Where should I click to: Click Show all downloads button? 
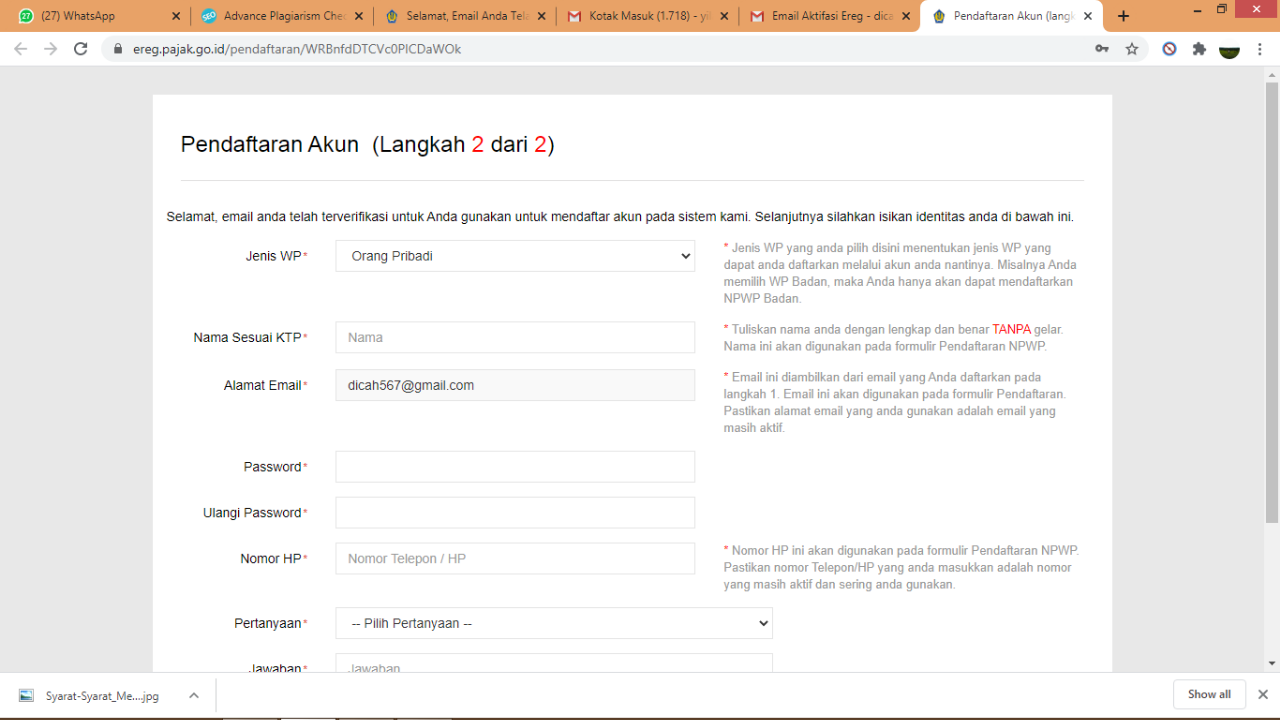point(1209,694)
